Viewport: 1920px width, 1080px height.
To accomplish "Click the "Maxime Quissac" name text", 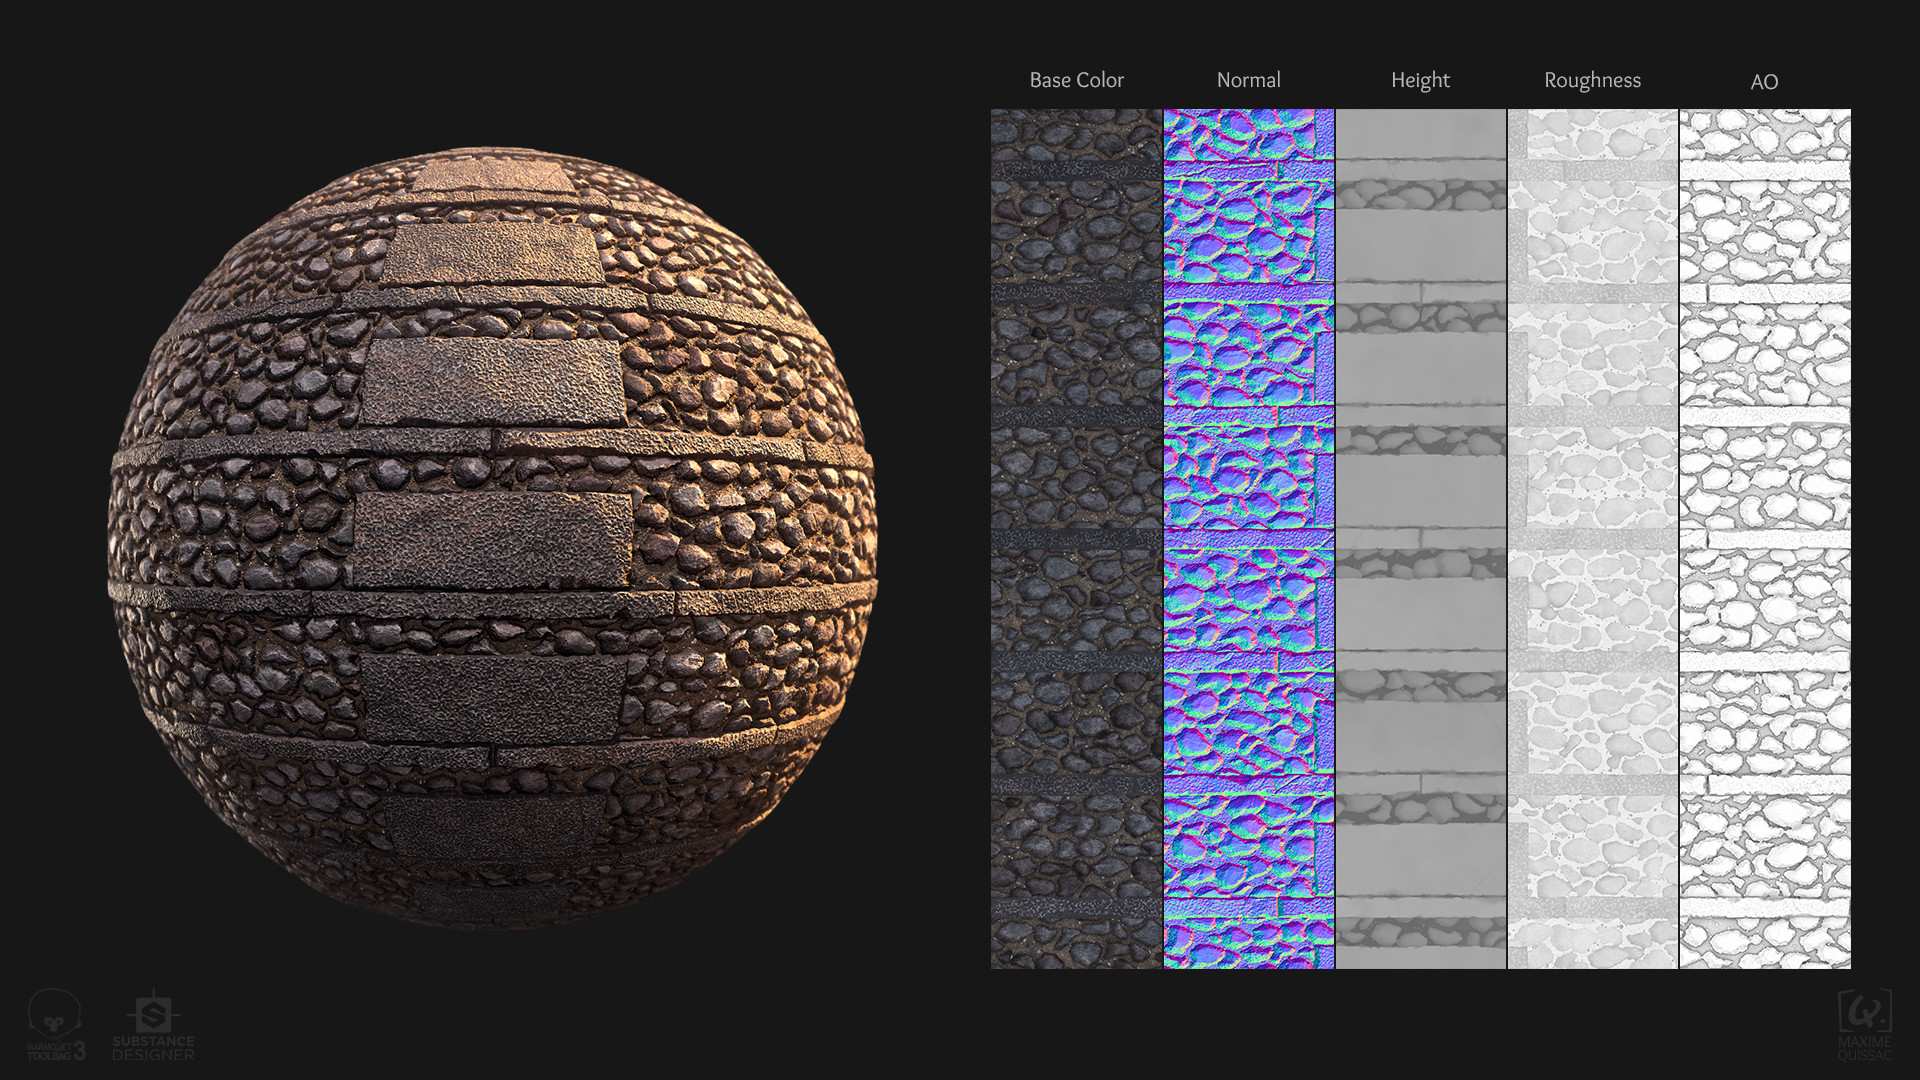I will [1864, 1049].
